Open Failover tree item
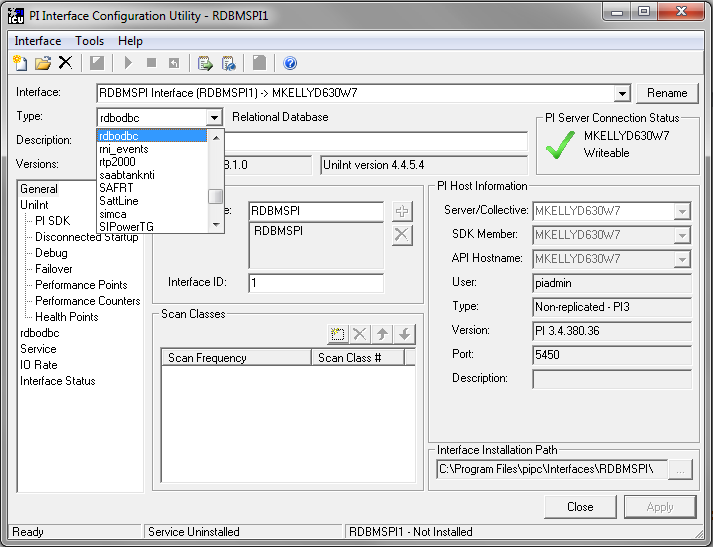This screenshot has width=713, height=547. 54,269
